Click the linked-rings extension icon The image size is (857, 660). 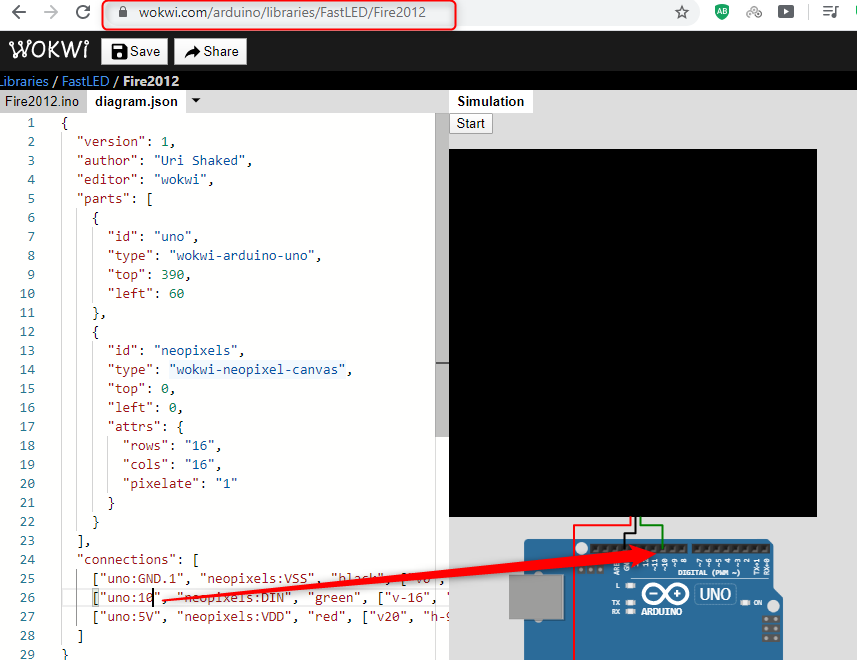point(754,12)
